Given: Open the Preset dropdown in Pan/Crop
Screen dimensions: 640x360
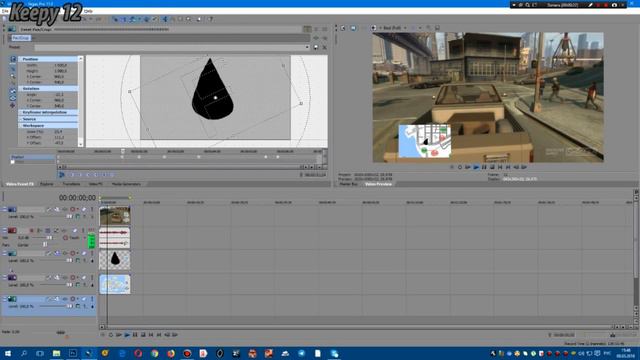Looking at the screenshot, I should (x=307, y=47).
